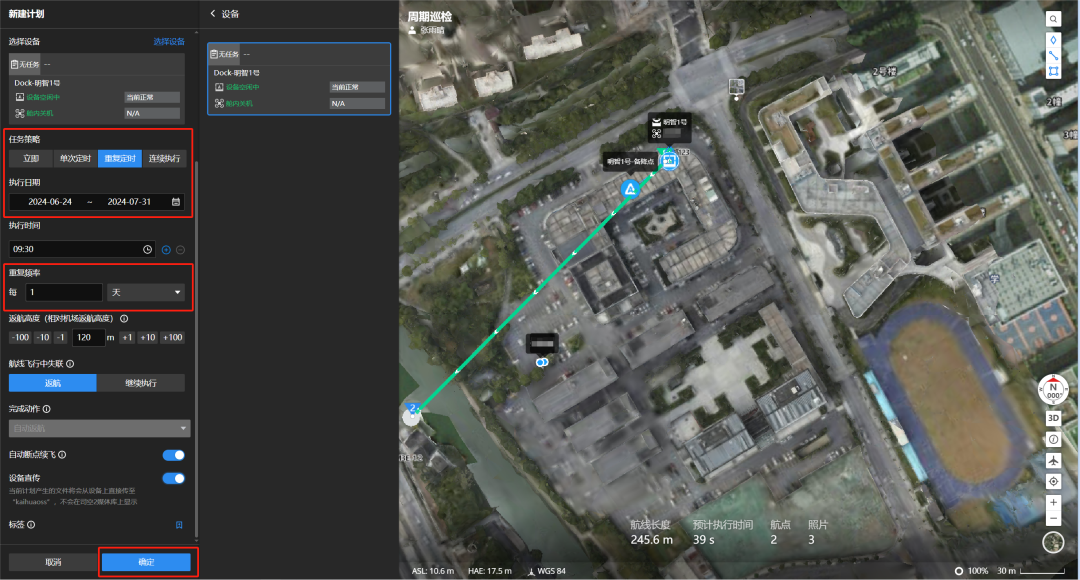Screen dimensions: 1080x580
Task: Choose the 立即 task strategy
Action: point(31,158)
